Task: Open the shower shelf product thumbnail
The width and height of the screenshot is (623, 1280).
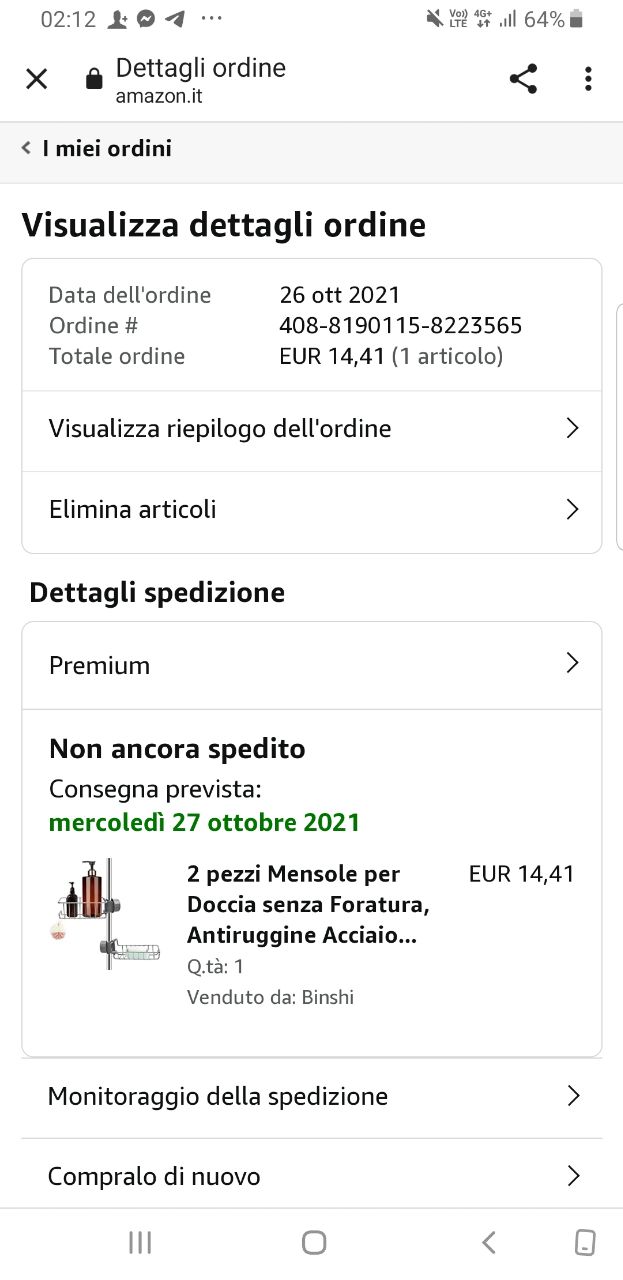Action: (x=105, y=914)
